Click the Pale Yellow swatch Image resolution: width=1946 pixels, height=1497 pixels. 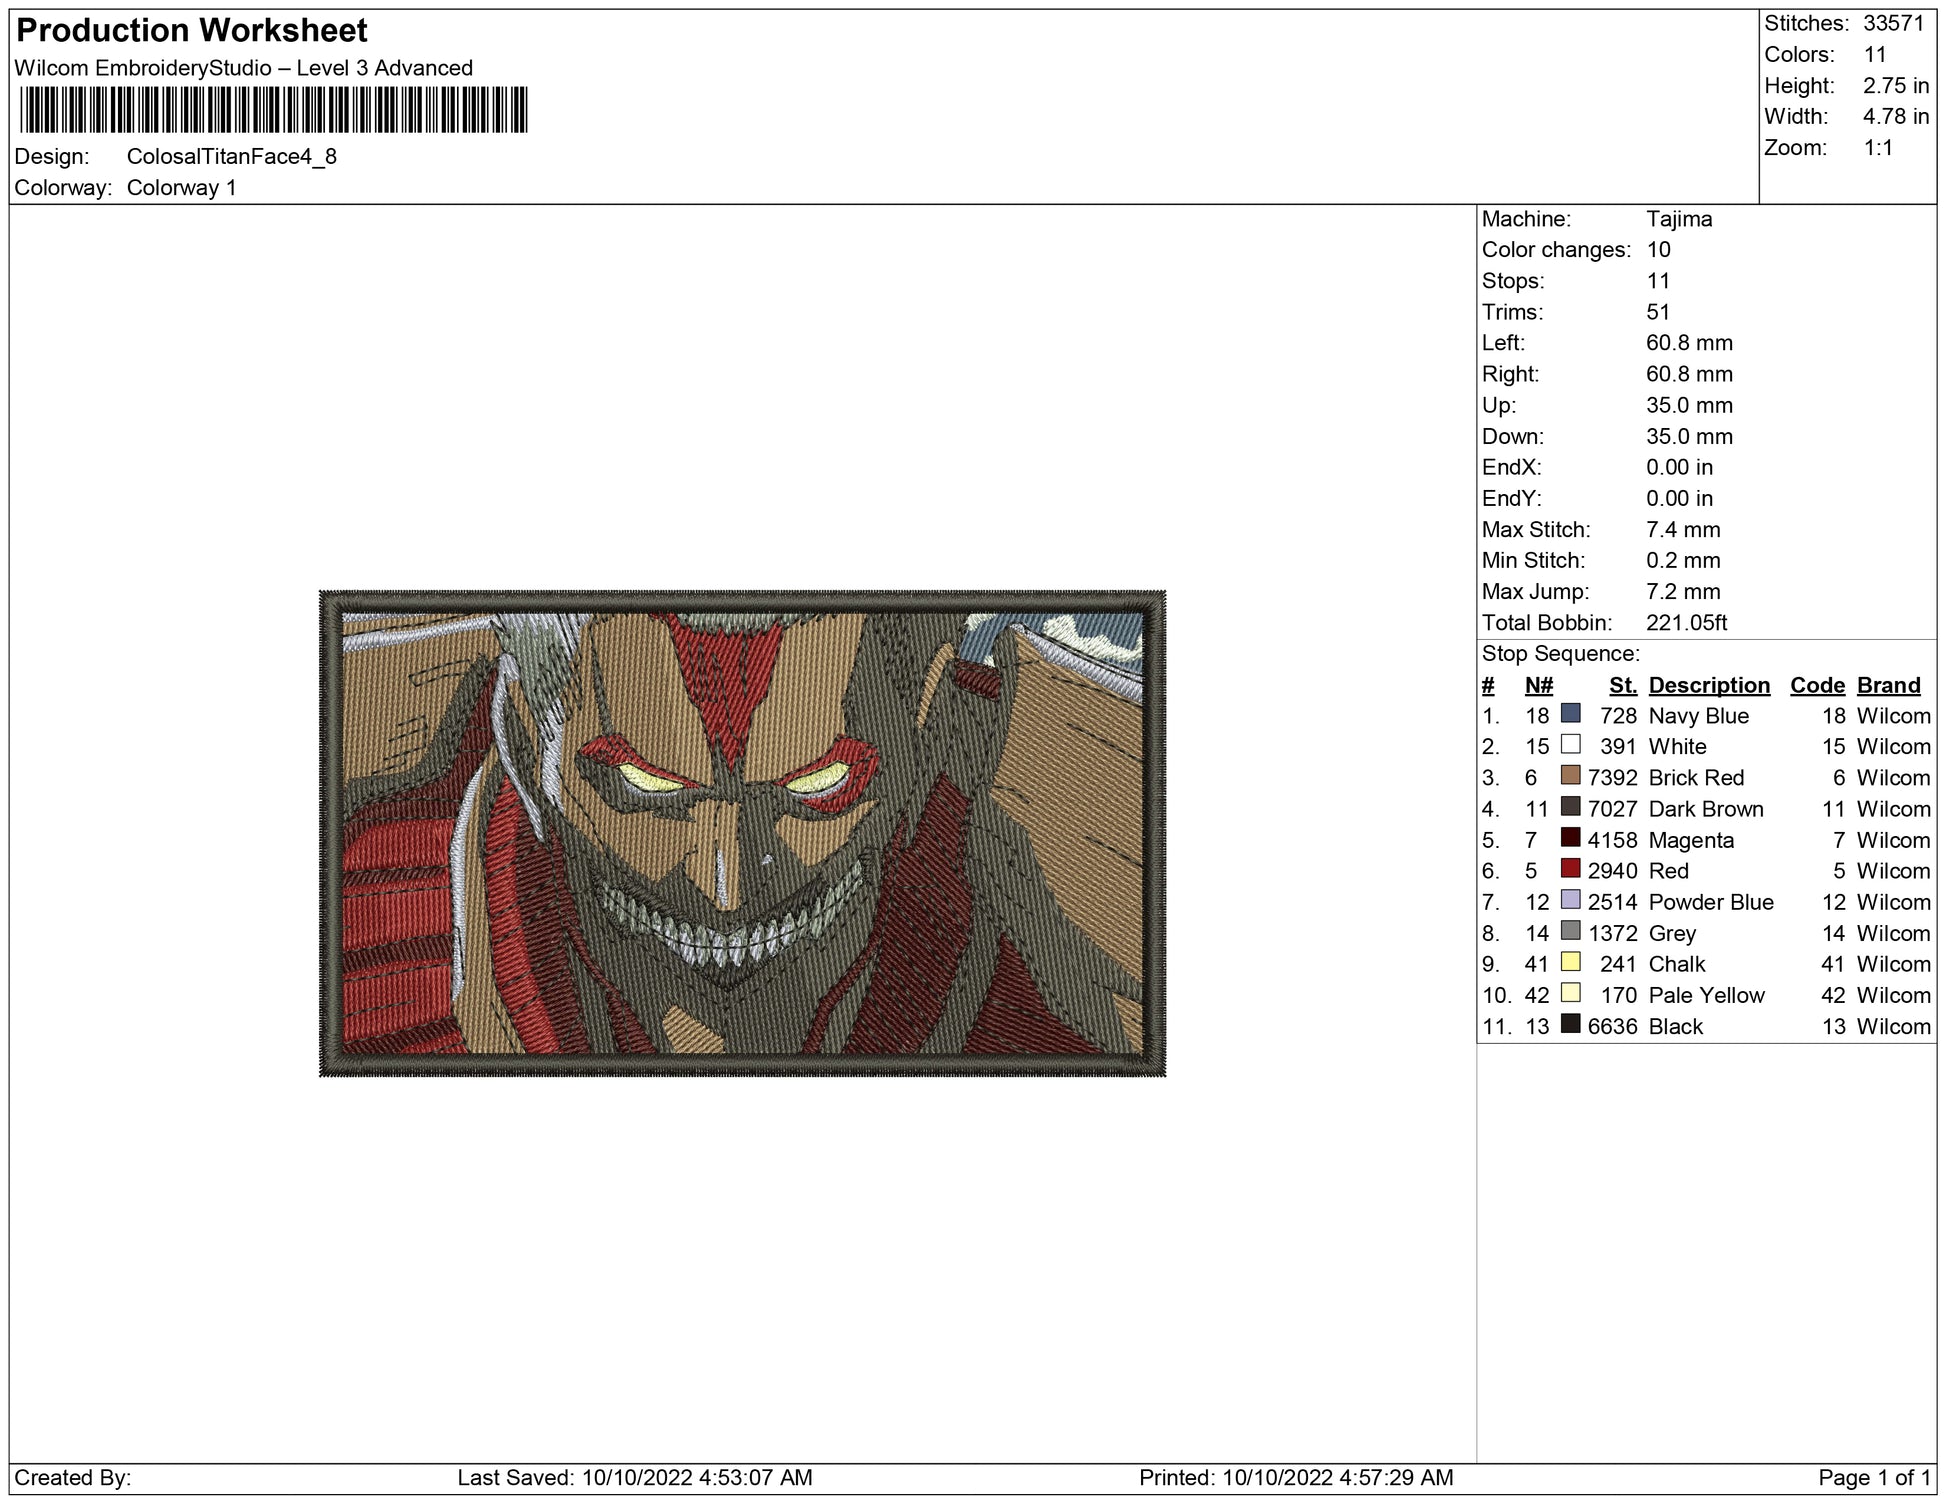click(1570, 993)
